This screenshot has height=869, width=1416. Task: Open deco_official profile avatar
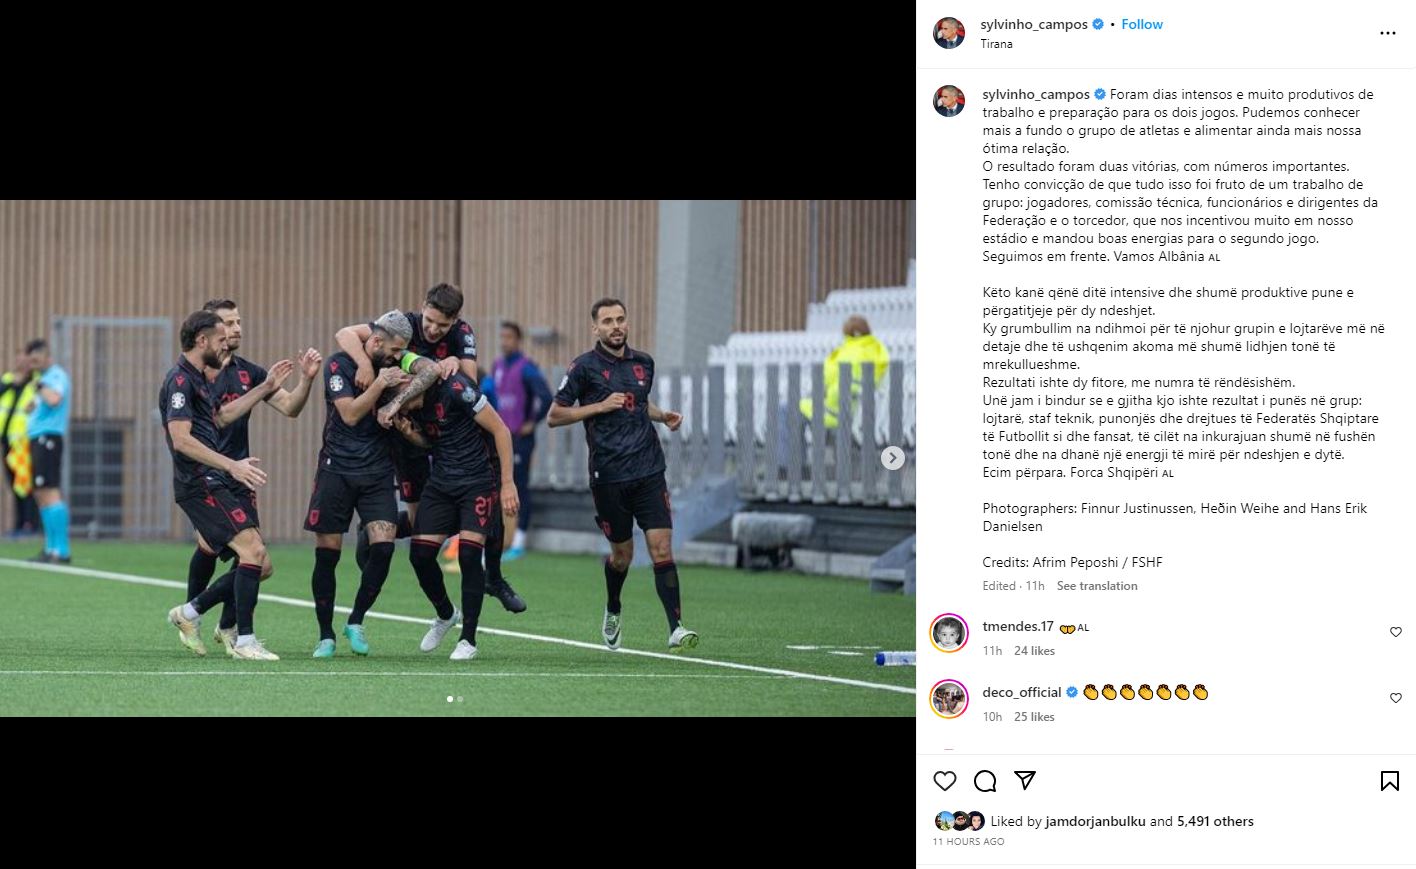(x=949, y=699)
